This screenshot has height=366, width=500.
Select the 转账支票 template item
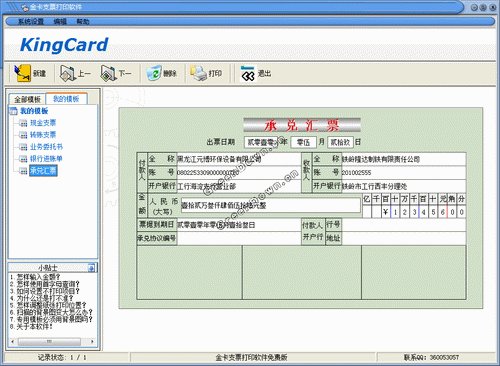43,135
